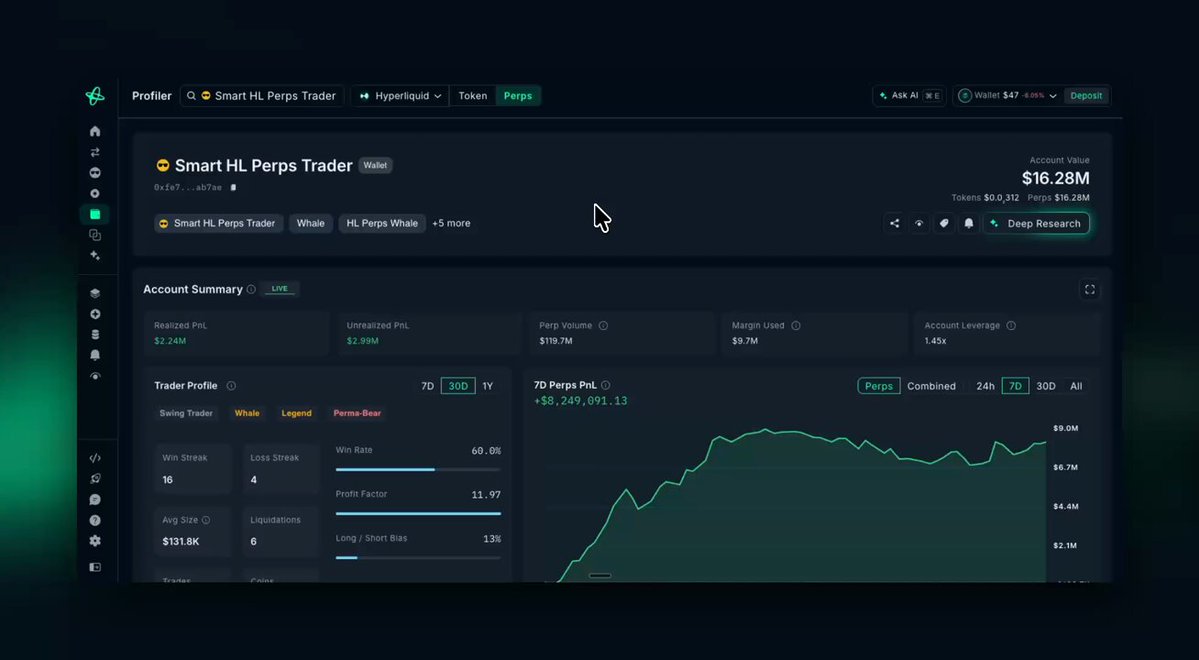Switch Trader Profile range to 1Y
Screen dimensions: 1199x660
pyautogui.click(x=488, y=386)
